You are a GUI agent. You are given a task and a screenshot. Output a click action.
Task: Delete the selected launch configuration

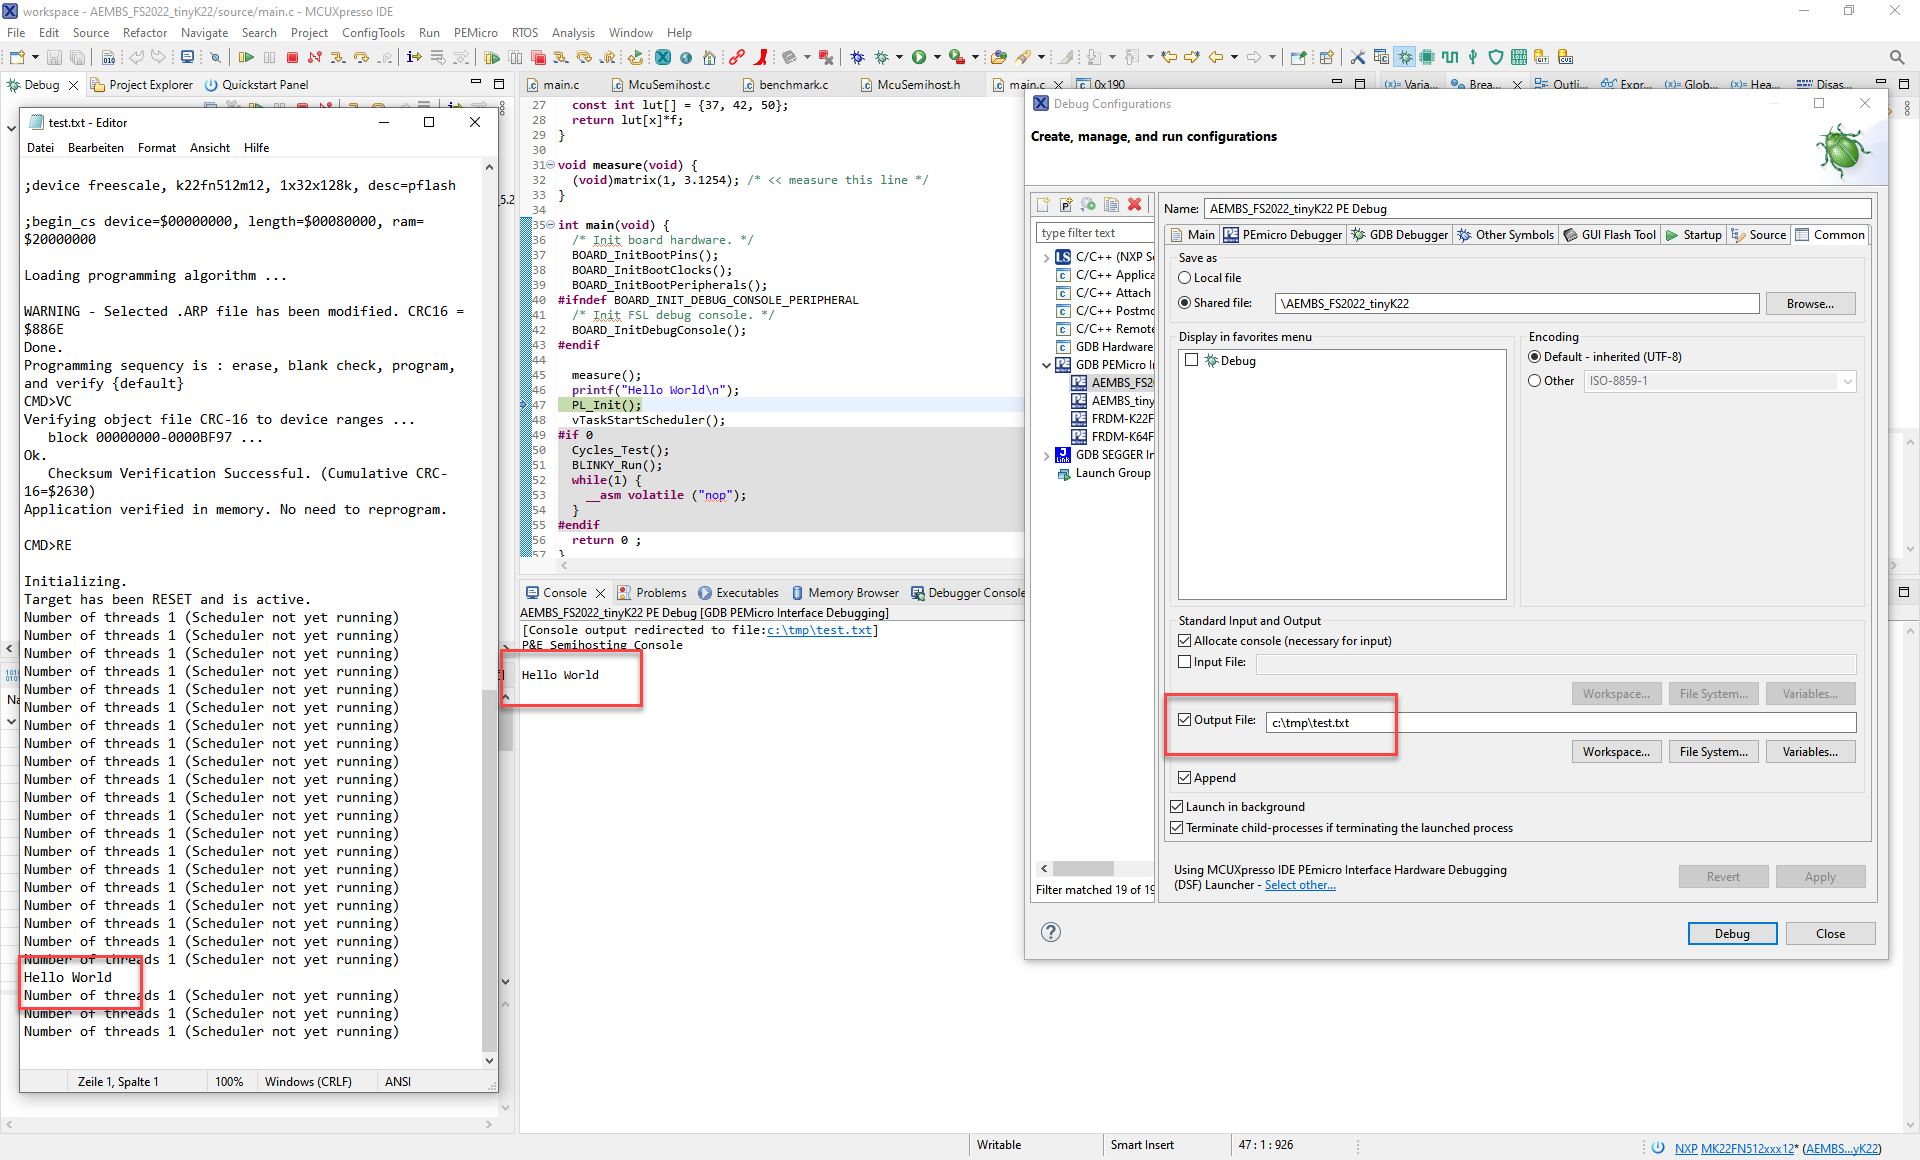click(1134, 205)
